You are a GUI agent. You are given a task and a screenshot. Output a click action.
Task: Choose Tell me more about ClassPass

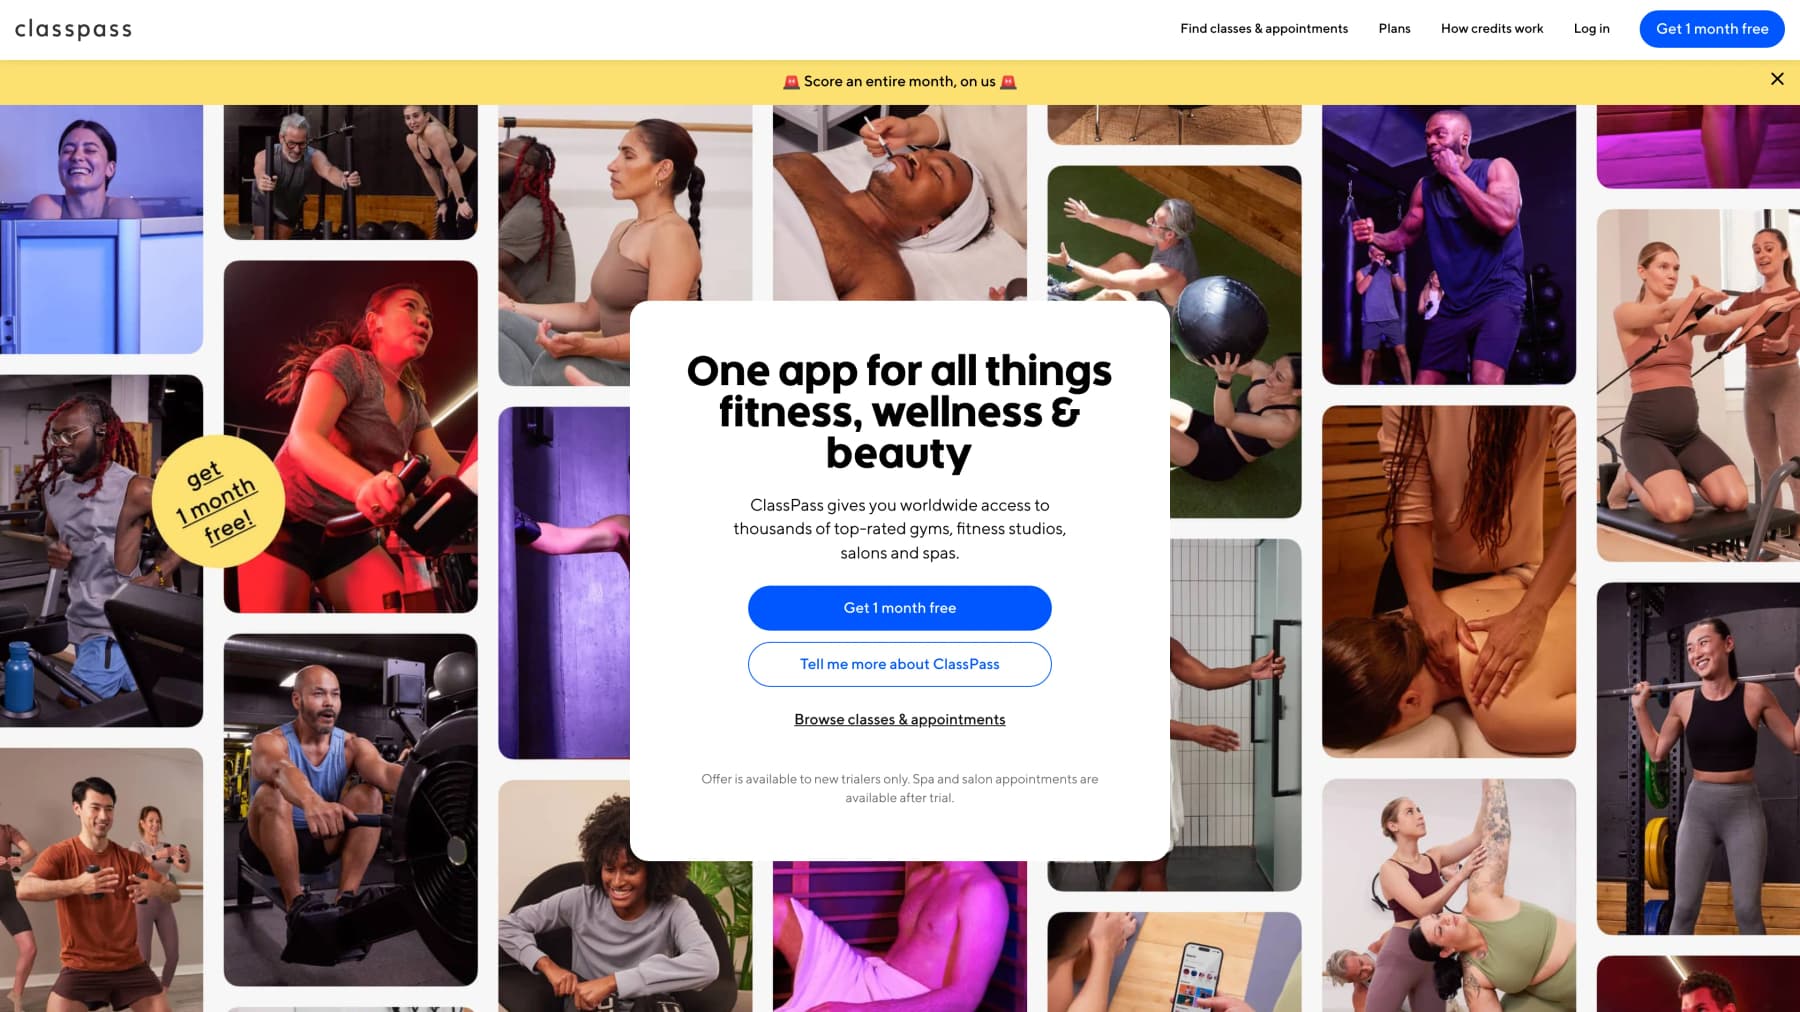coord(900,664)
